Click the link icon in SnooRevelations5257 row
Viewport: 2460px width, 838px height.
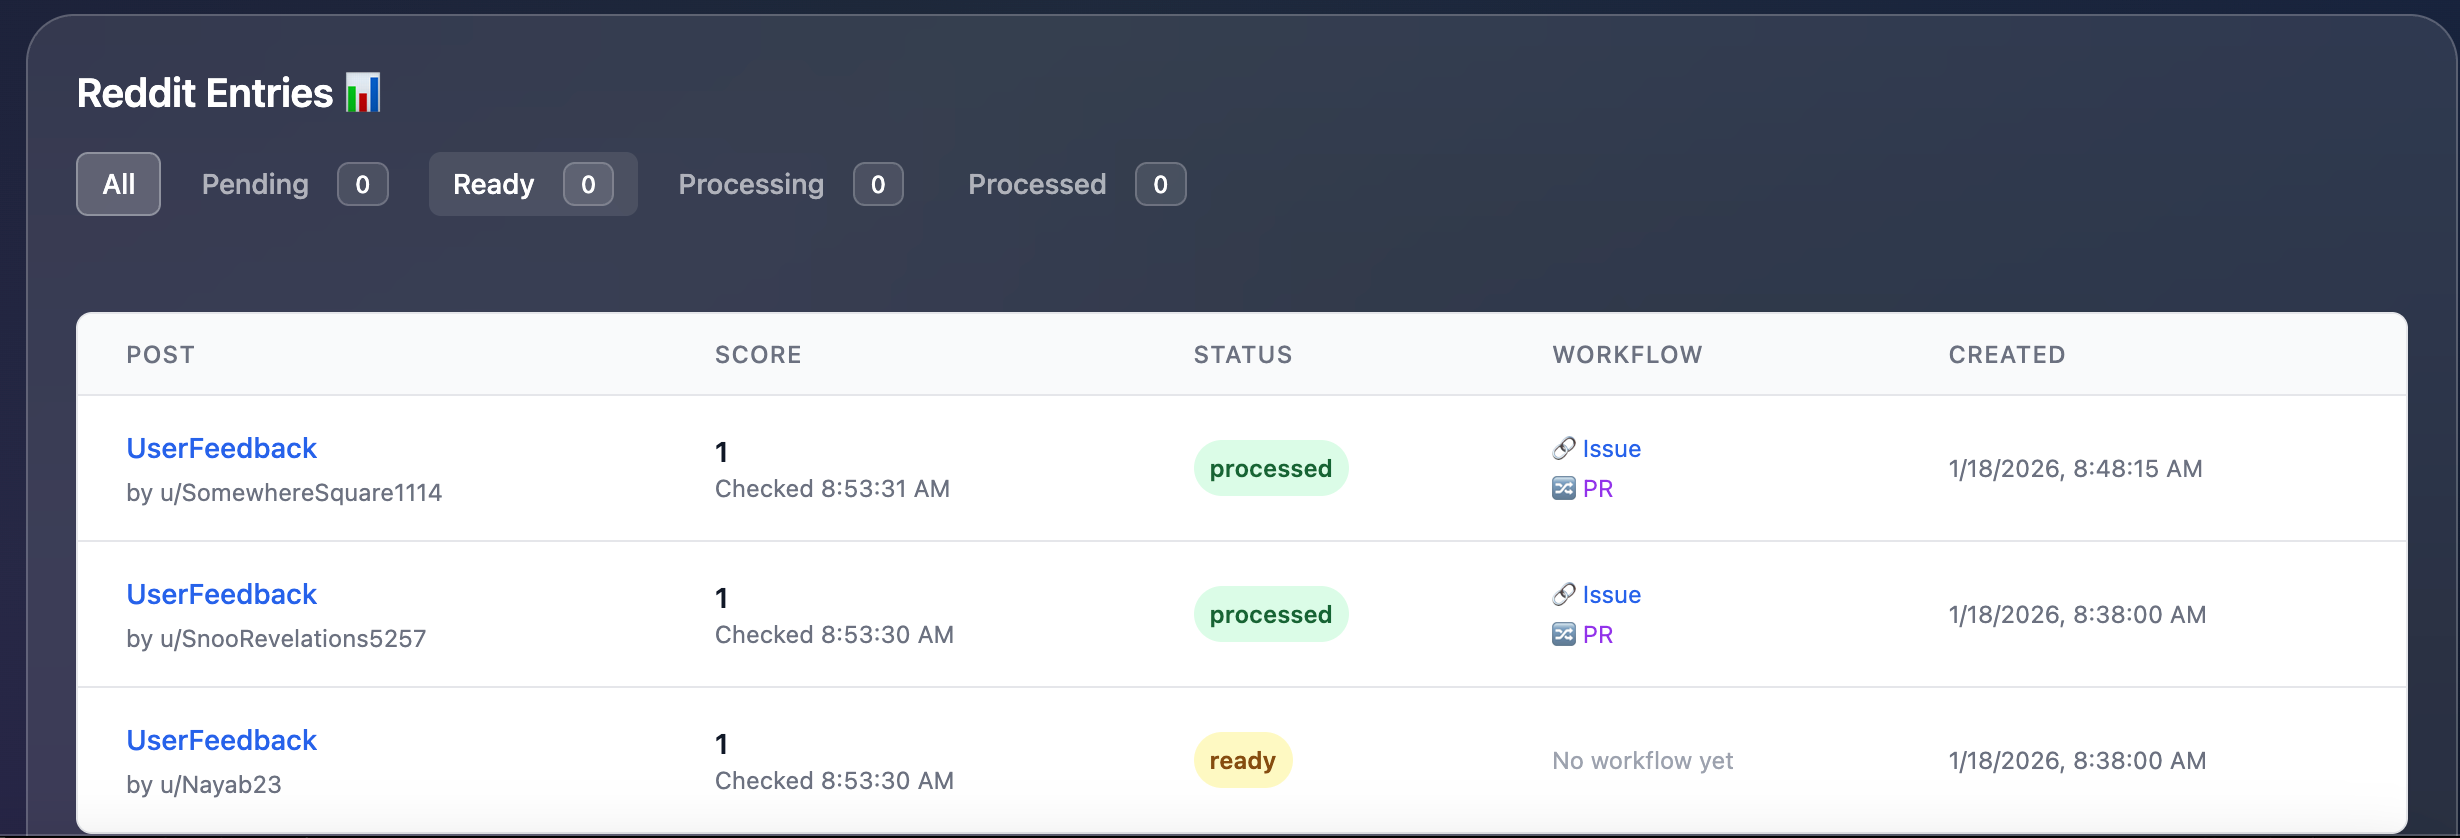tap(1564, 595)
